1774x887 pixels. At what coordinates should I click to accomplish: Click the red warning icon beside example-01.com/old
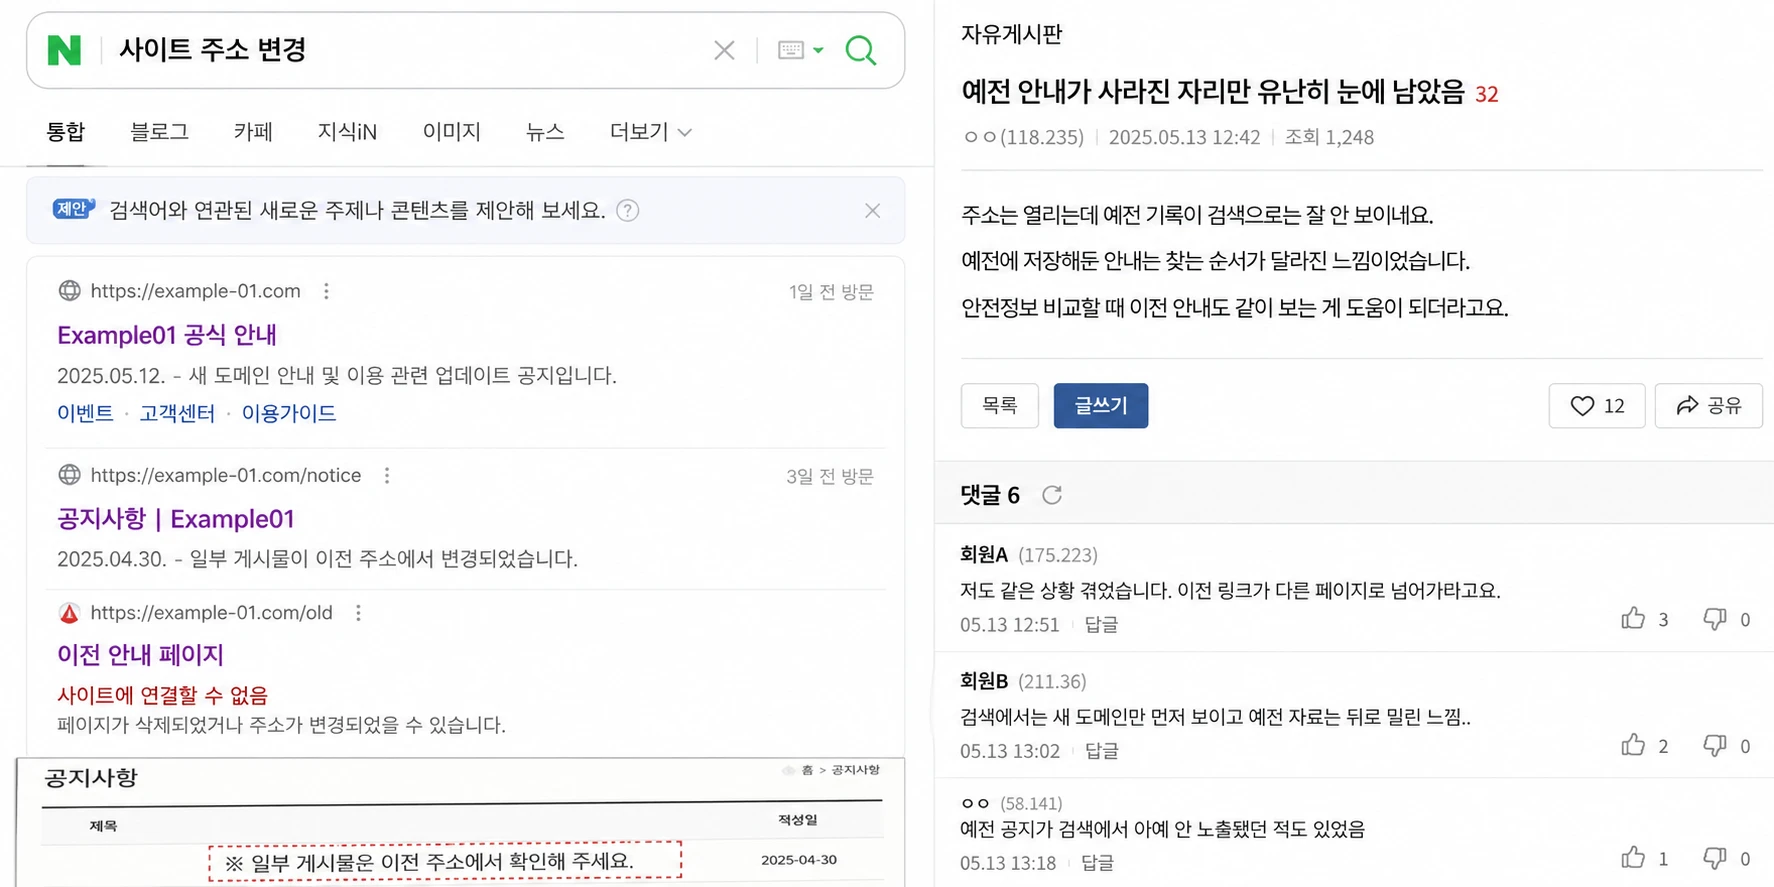point(69,613)
